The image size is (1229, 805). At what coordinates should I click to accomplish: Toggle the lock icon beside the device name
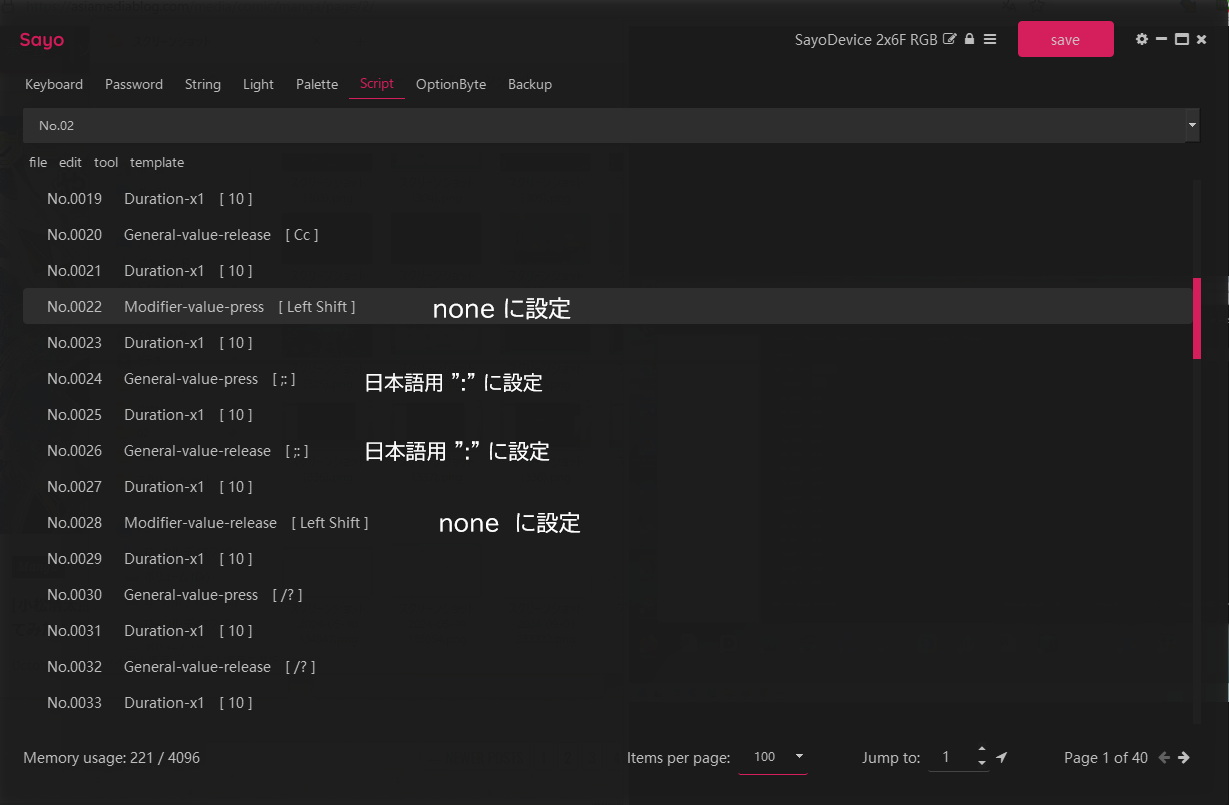point(967,38)
